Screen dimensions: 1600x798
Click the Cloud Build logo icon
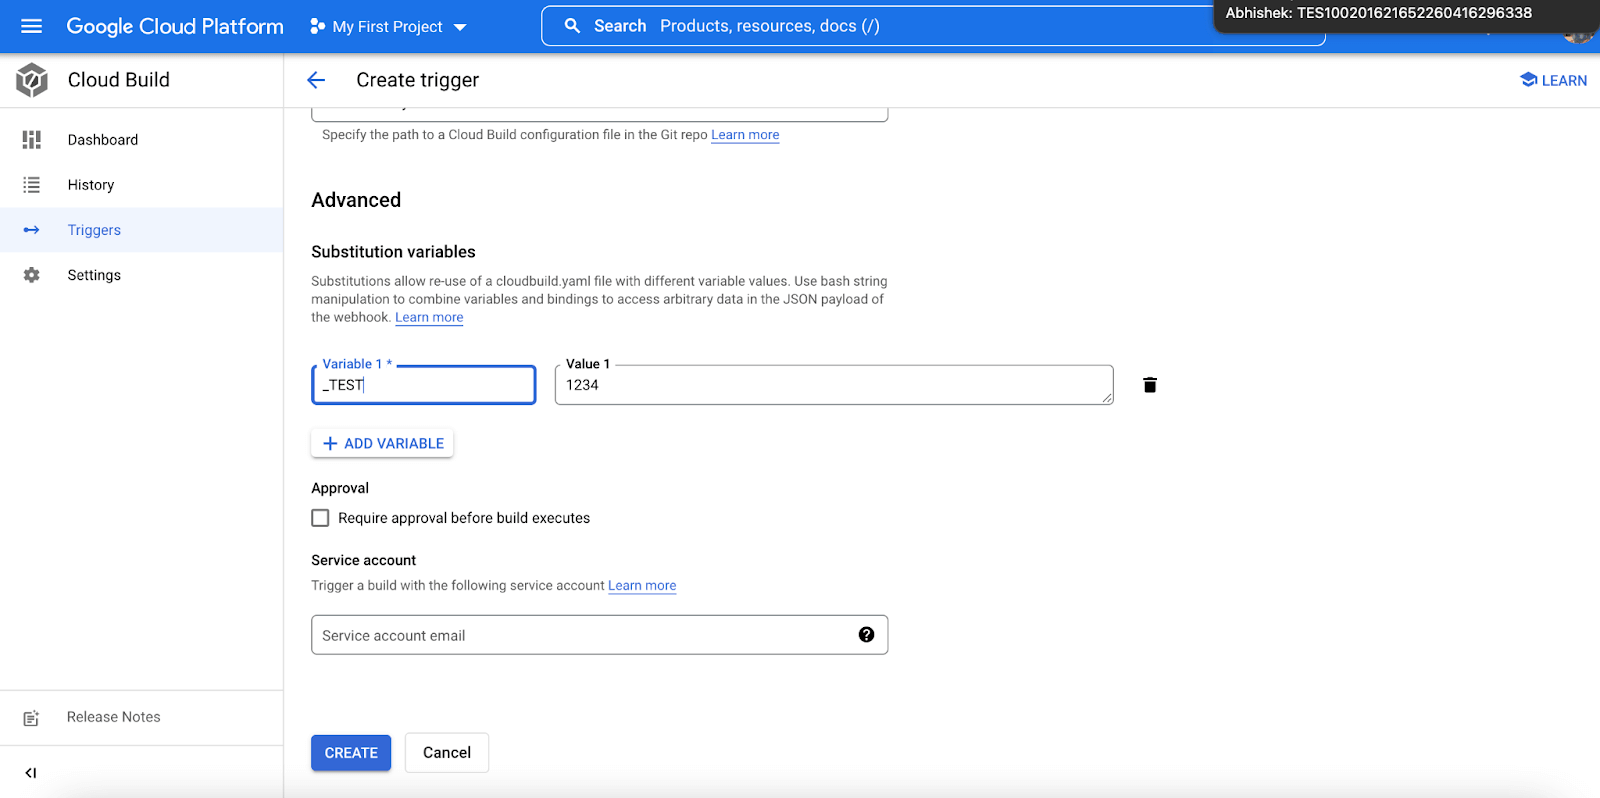click(32, 80)
